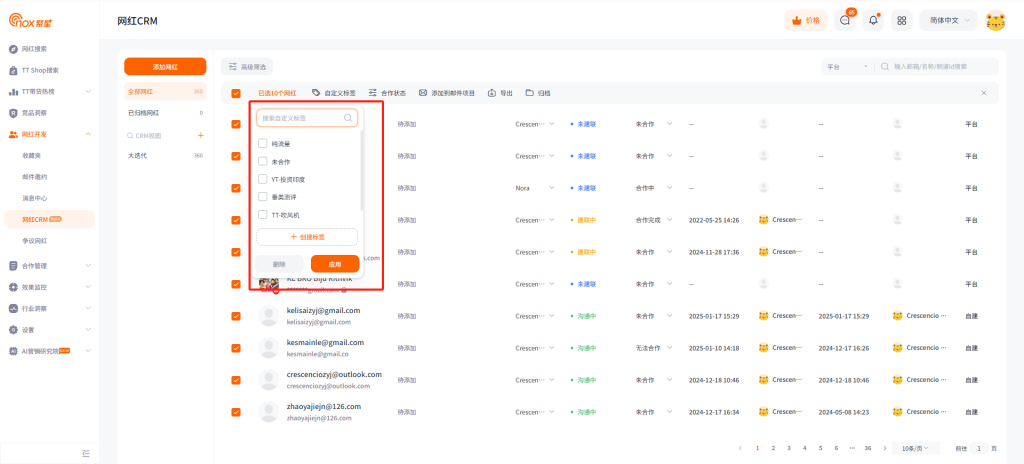Click the tiger user avatar
1024x464 pixels.
[995, 20]
